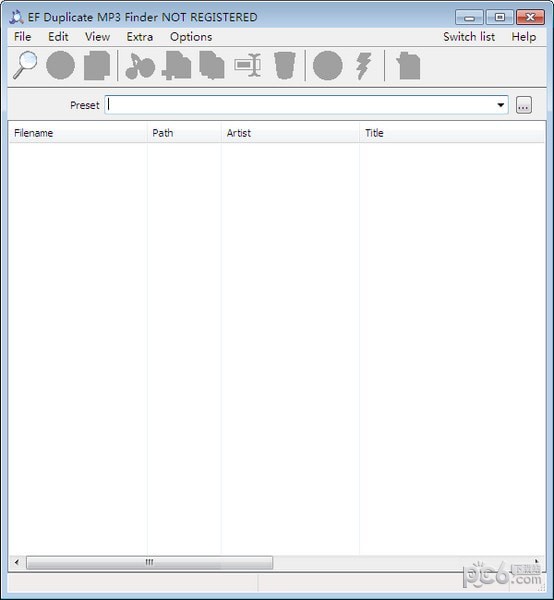Image resolution: width=554 pixels, height=600 pixels.
Task: Click Switch list in the menu bar
Action: [469, 37]
